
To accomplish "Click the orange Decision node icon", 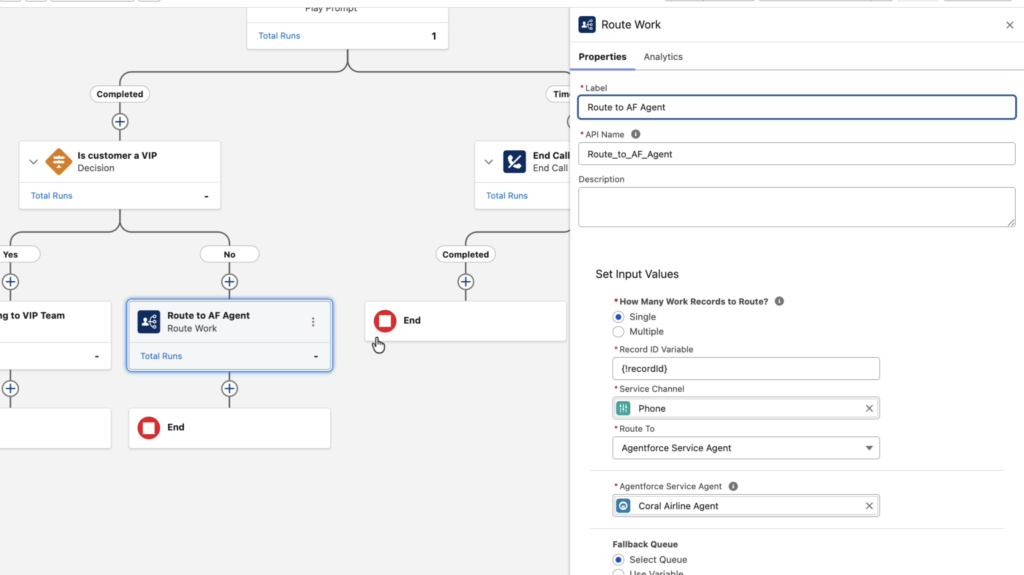I will pos(59,161).
